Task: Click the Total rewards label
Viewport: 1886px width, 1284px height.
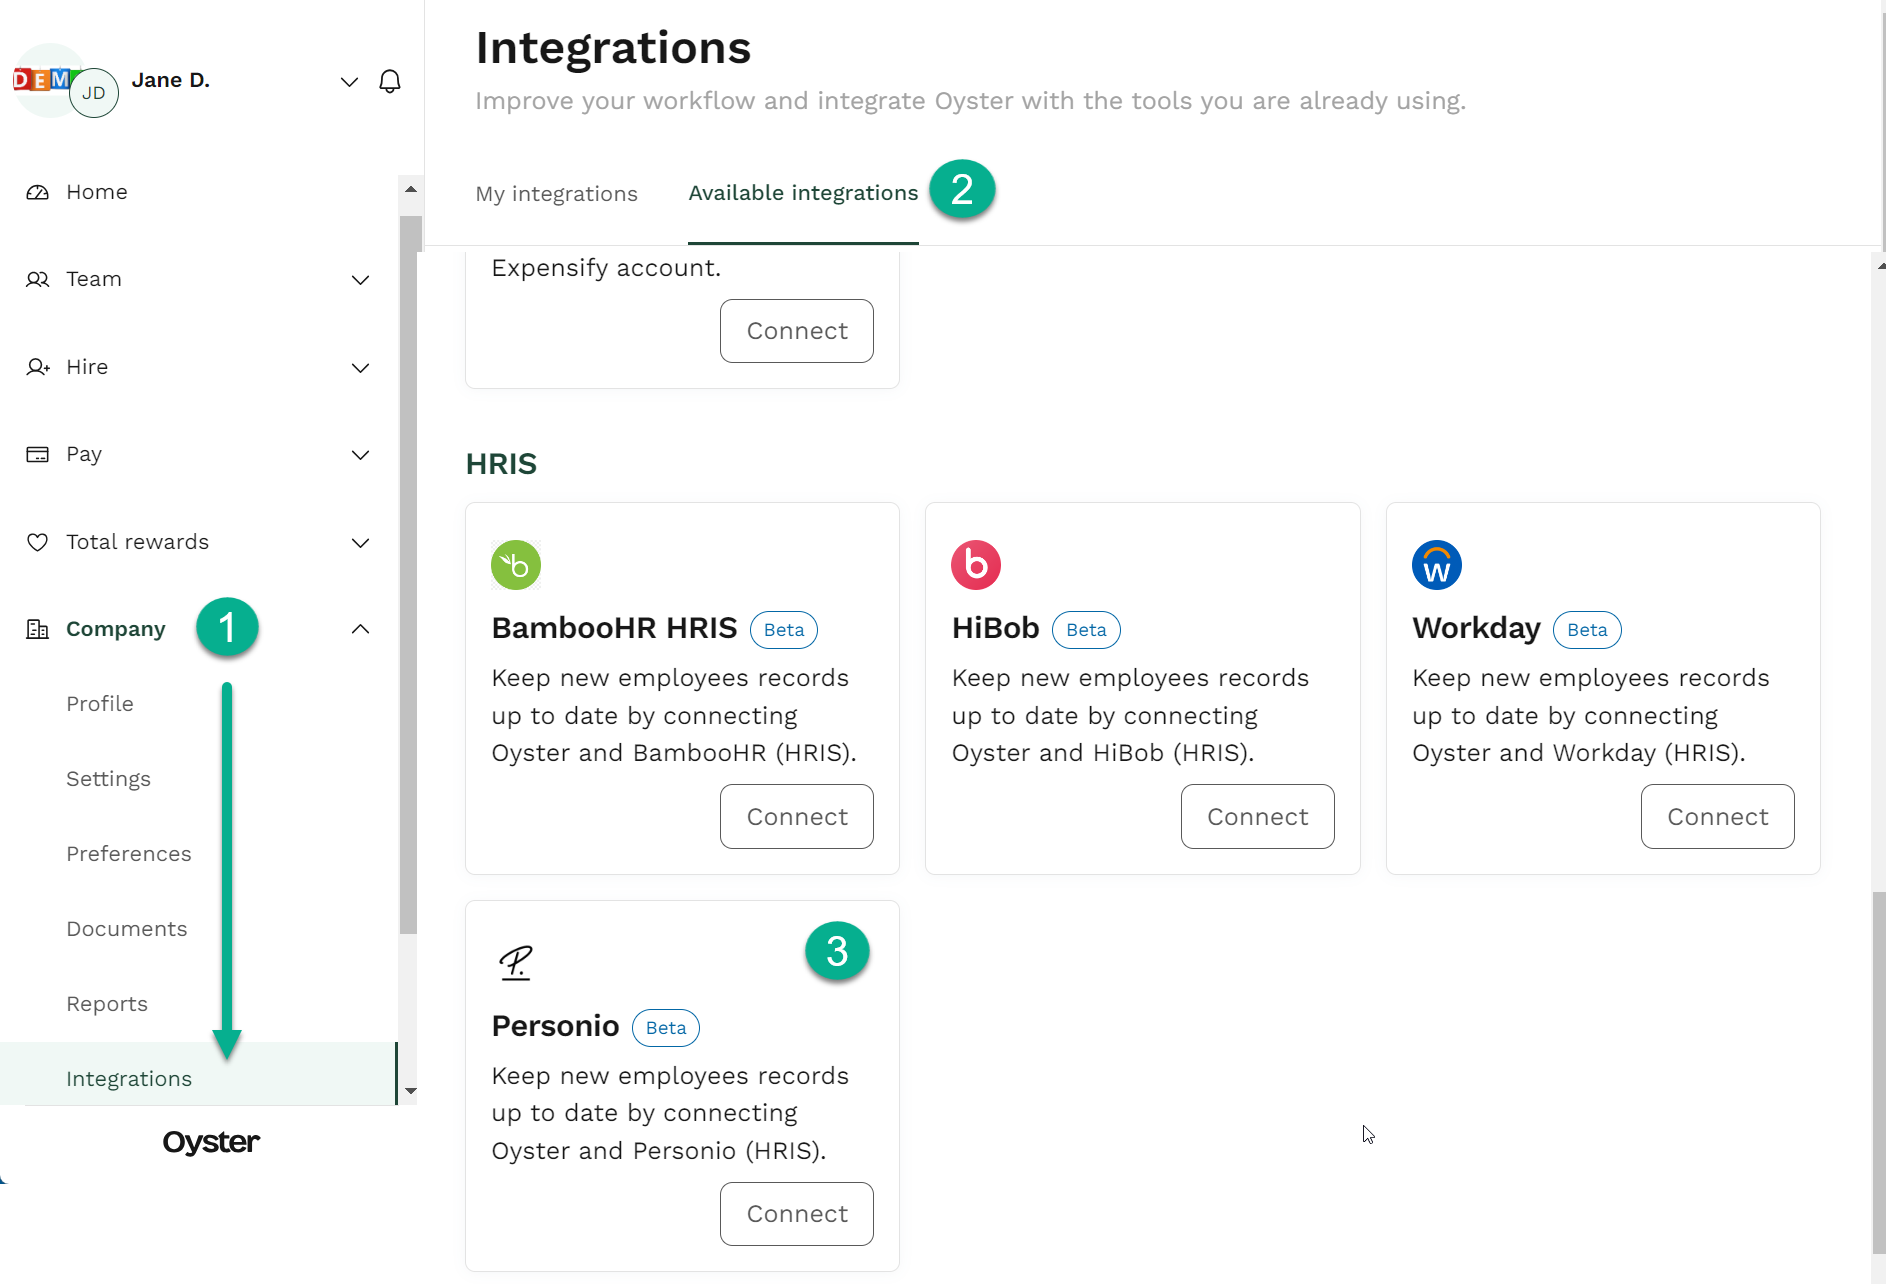Action: point(138,542)
